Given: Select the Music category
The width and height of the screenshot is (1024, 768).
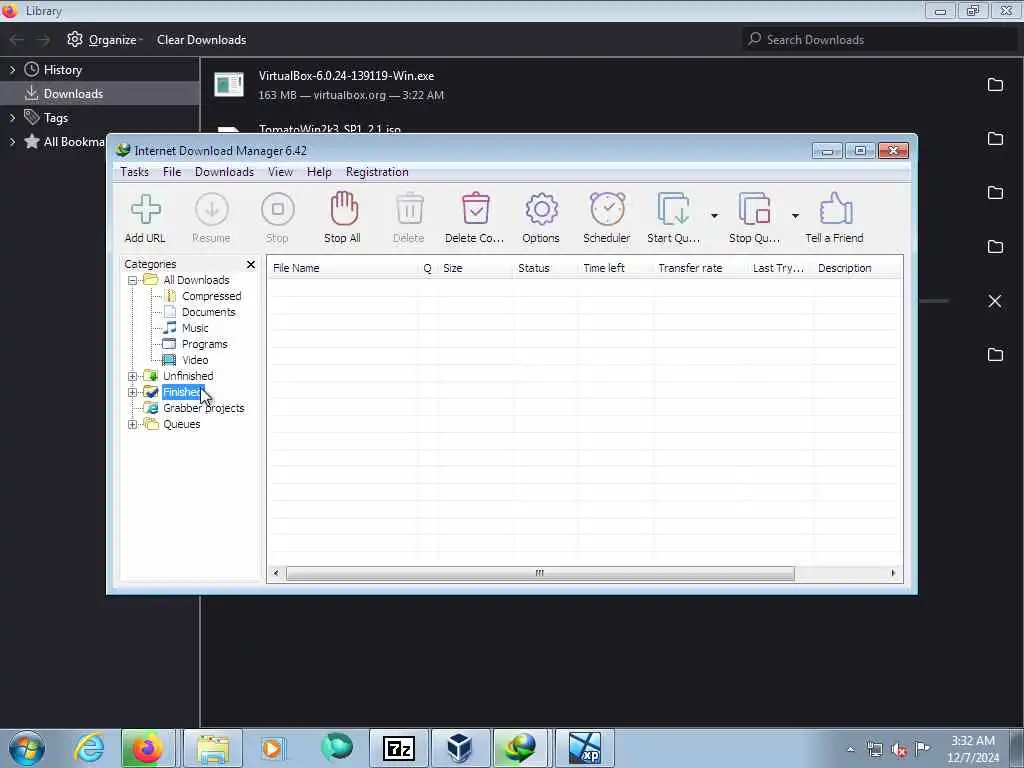Looking at the screenshot, I should pyautogui.click(x=195, y=328).
